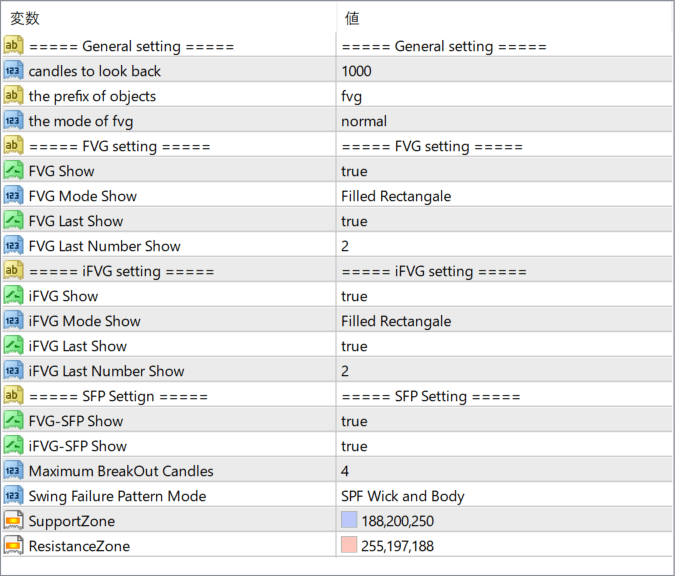Click the 変数 column header
Image resolution: width=675 pixels, height=576 pixels.
pyautogui.click(x=24, y=18)
